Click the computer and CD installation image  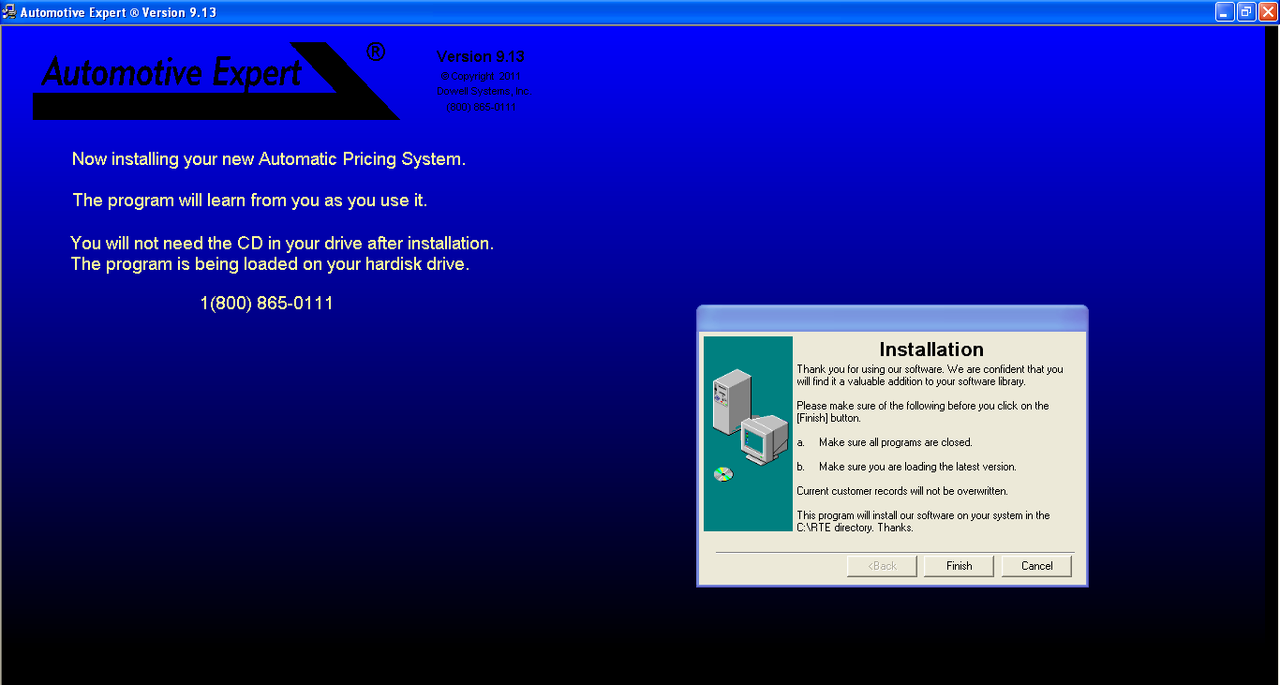(x=748, y=433)
